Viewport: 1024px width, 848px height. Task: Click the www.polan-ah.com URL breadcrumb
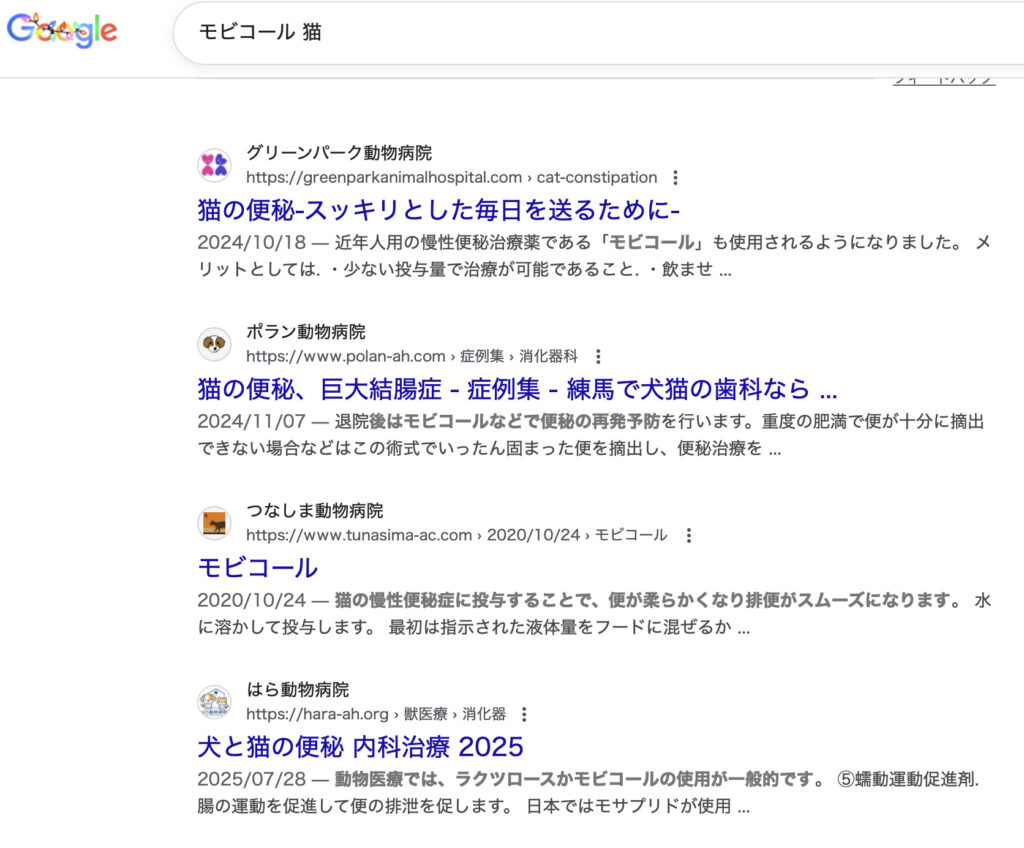coord(411,357)
